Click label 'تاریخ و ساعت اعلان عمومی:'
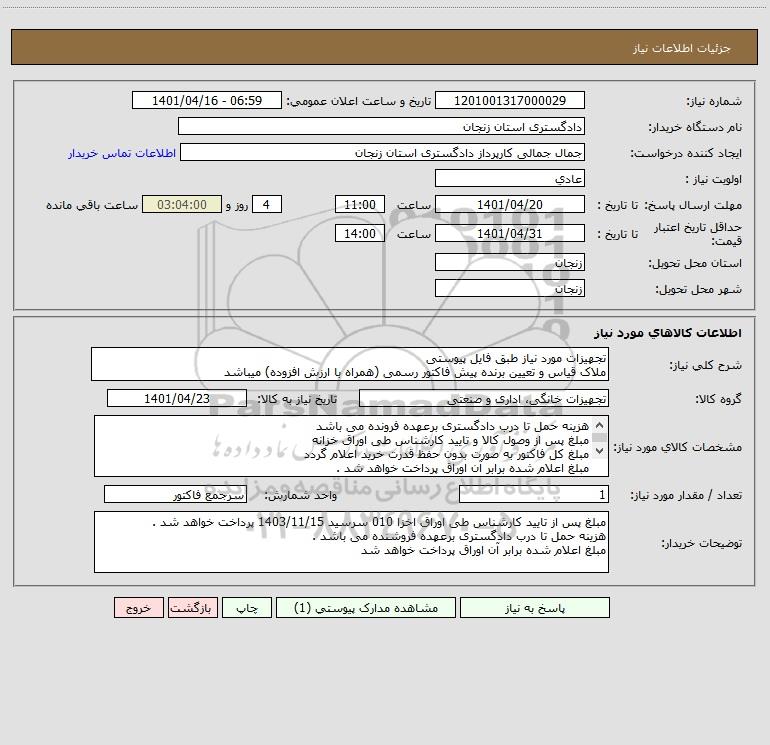Screen dimensions: 770x745 tap(358, 101)
